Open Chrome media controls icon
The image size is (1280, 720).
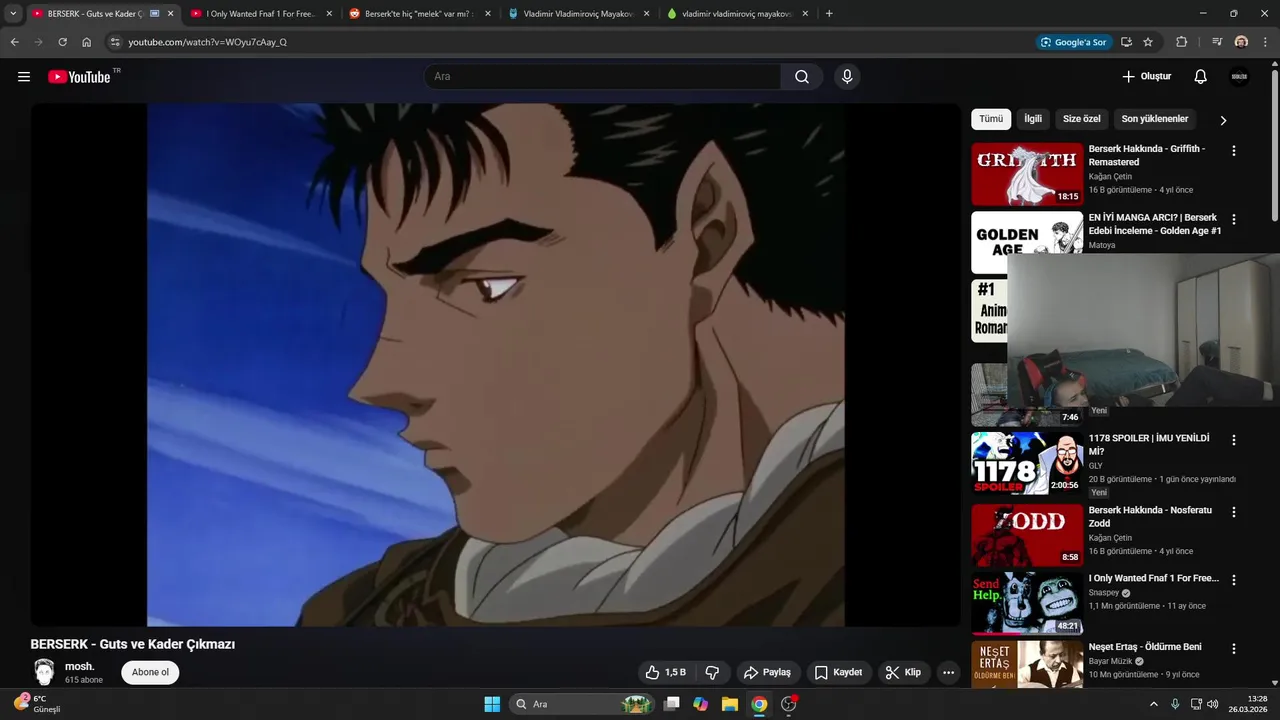tap(1216, 42)
